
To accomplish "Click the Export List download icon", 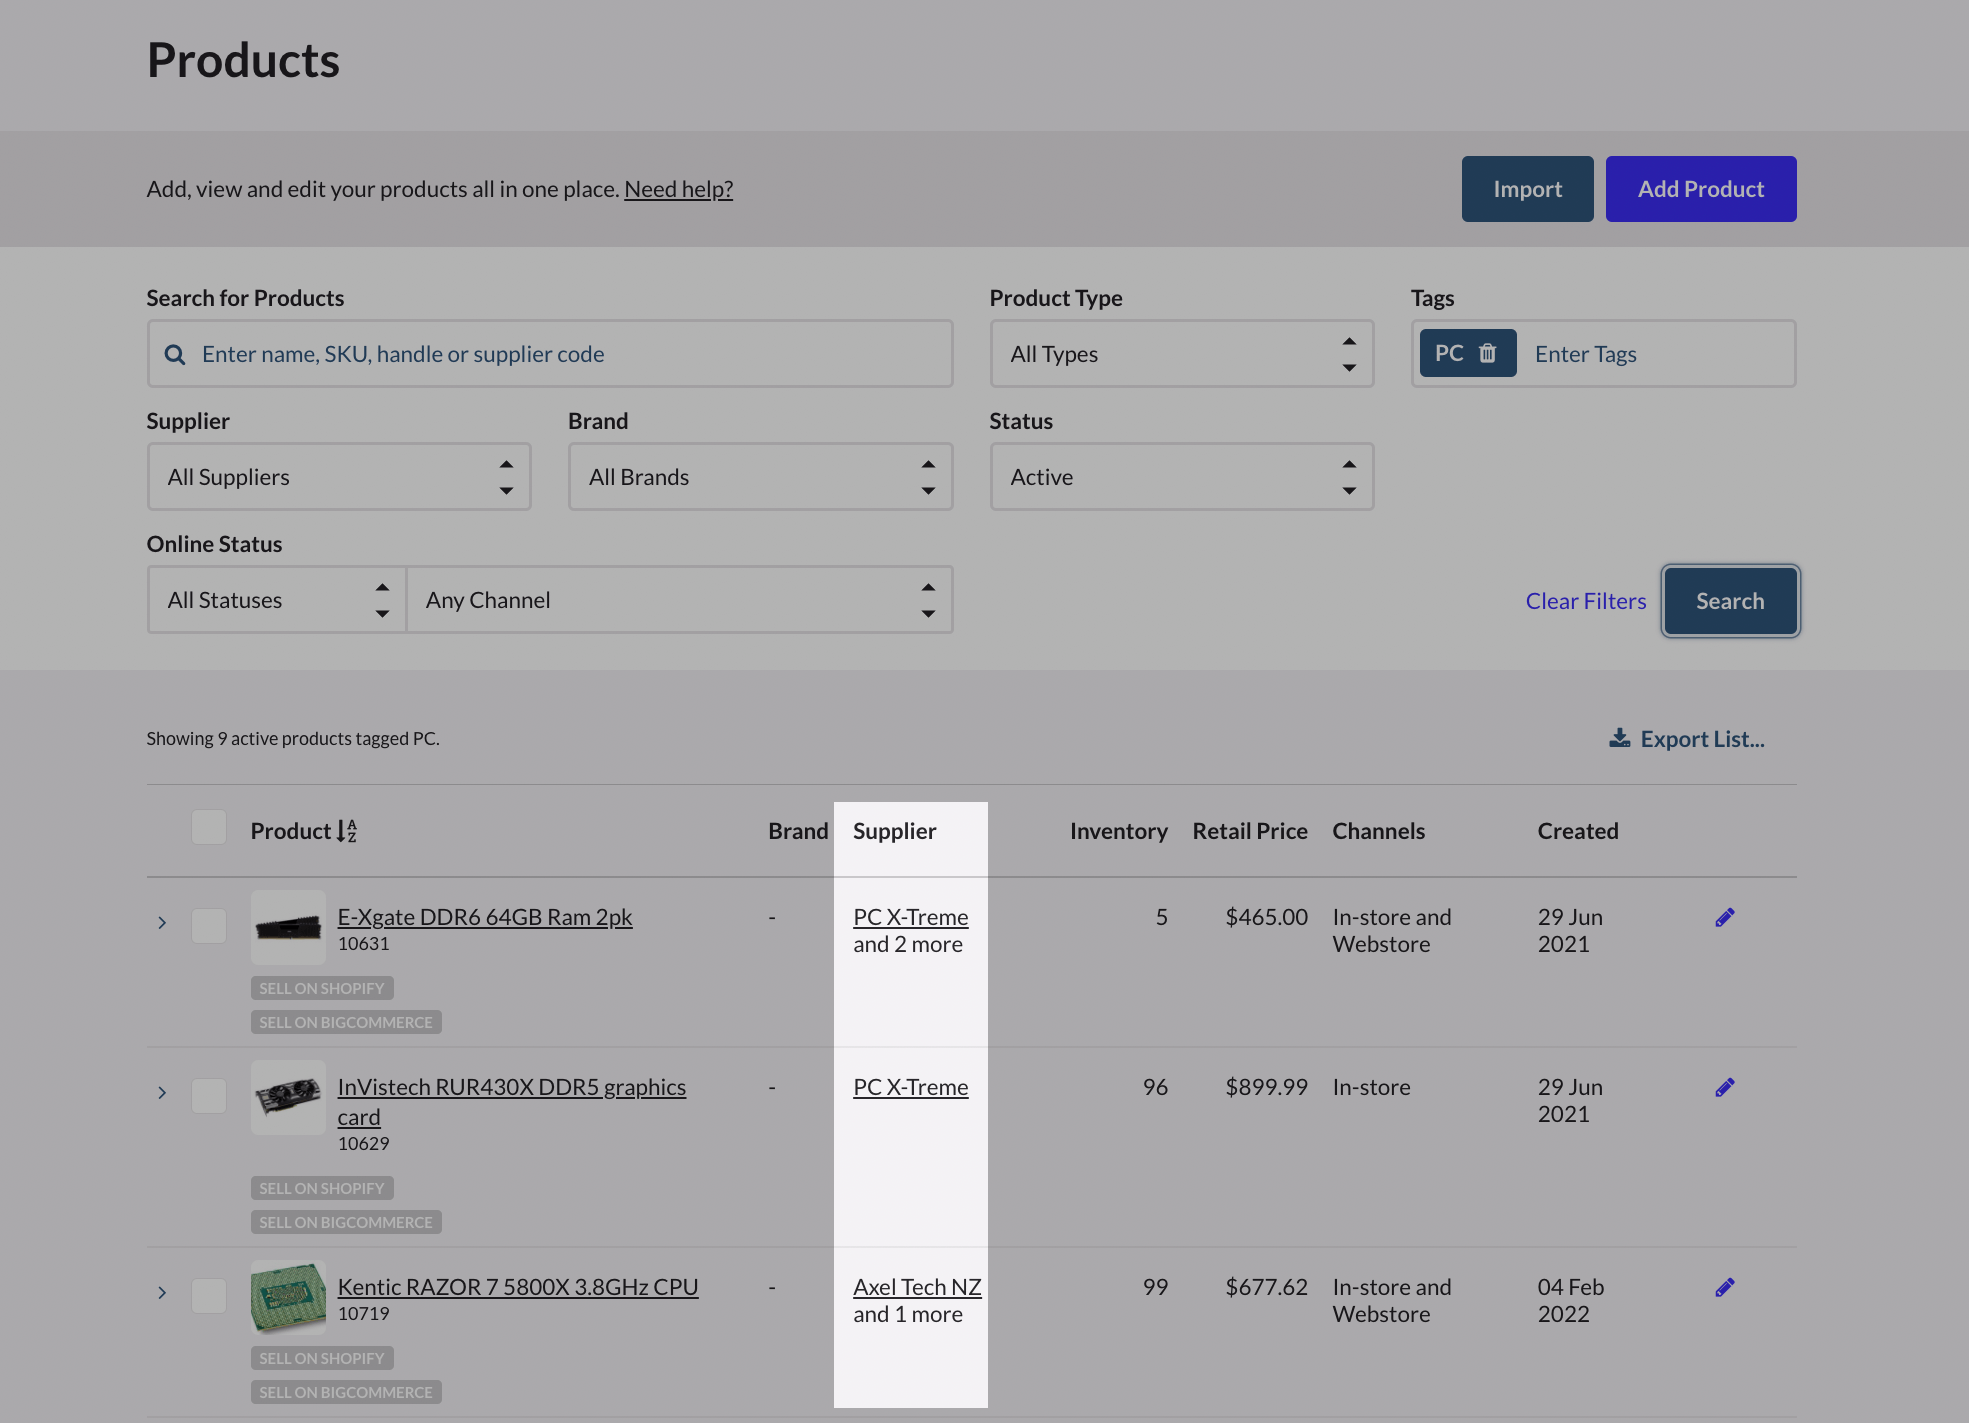I will (x=1619, y=738).
